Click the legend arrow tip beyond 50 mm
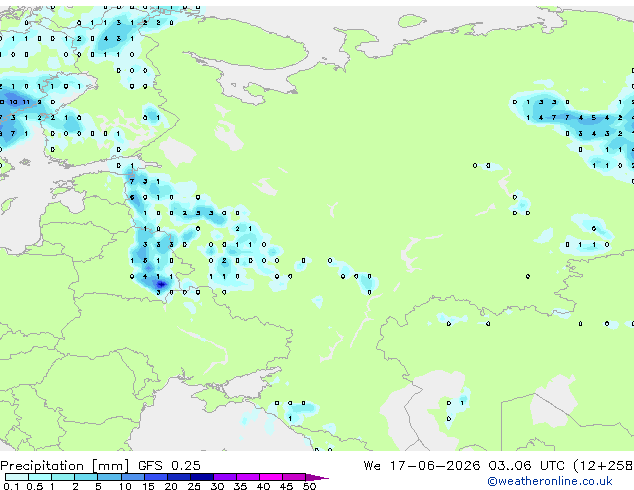The height and width of the screenshot is (490, 634). point(317,477)
